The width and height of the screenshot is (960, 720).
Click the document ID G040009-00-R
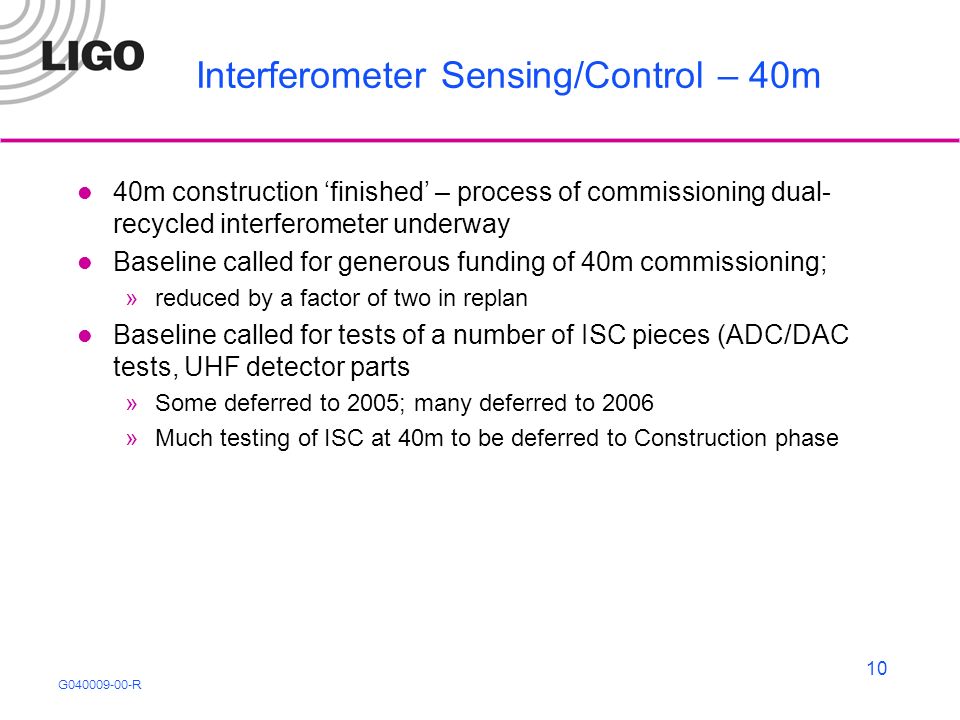(x=100, y=684)
